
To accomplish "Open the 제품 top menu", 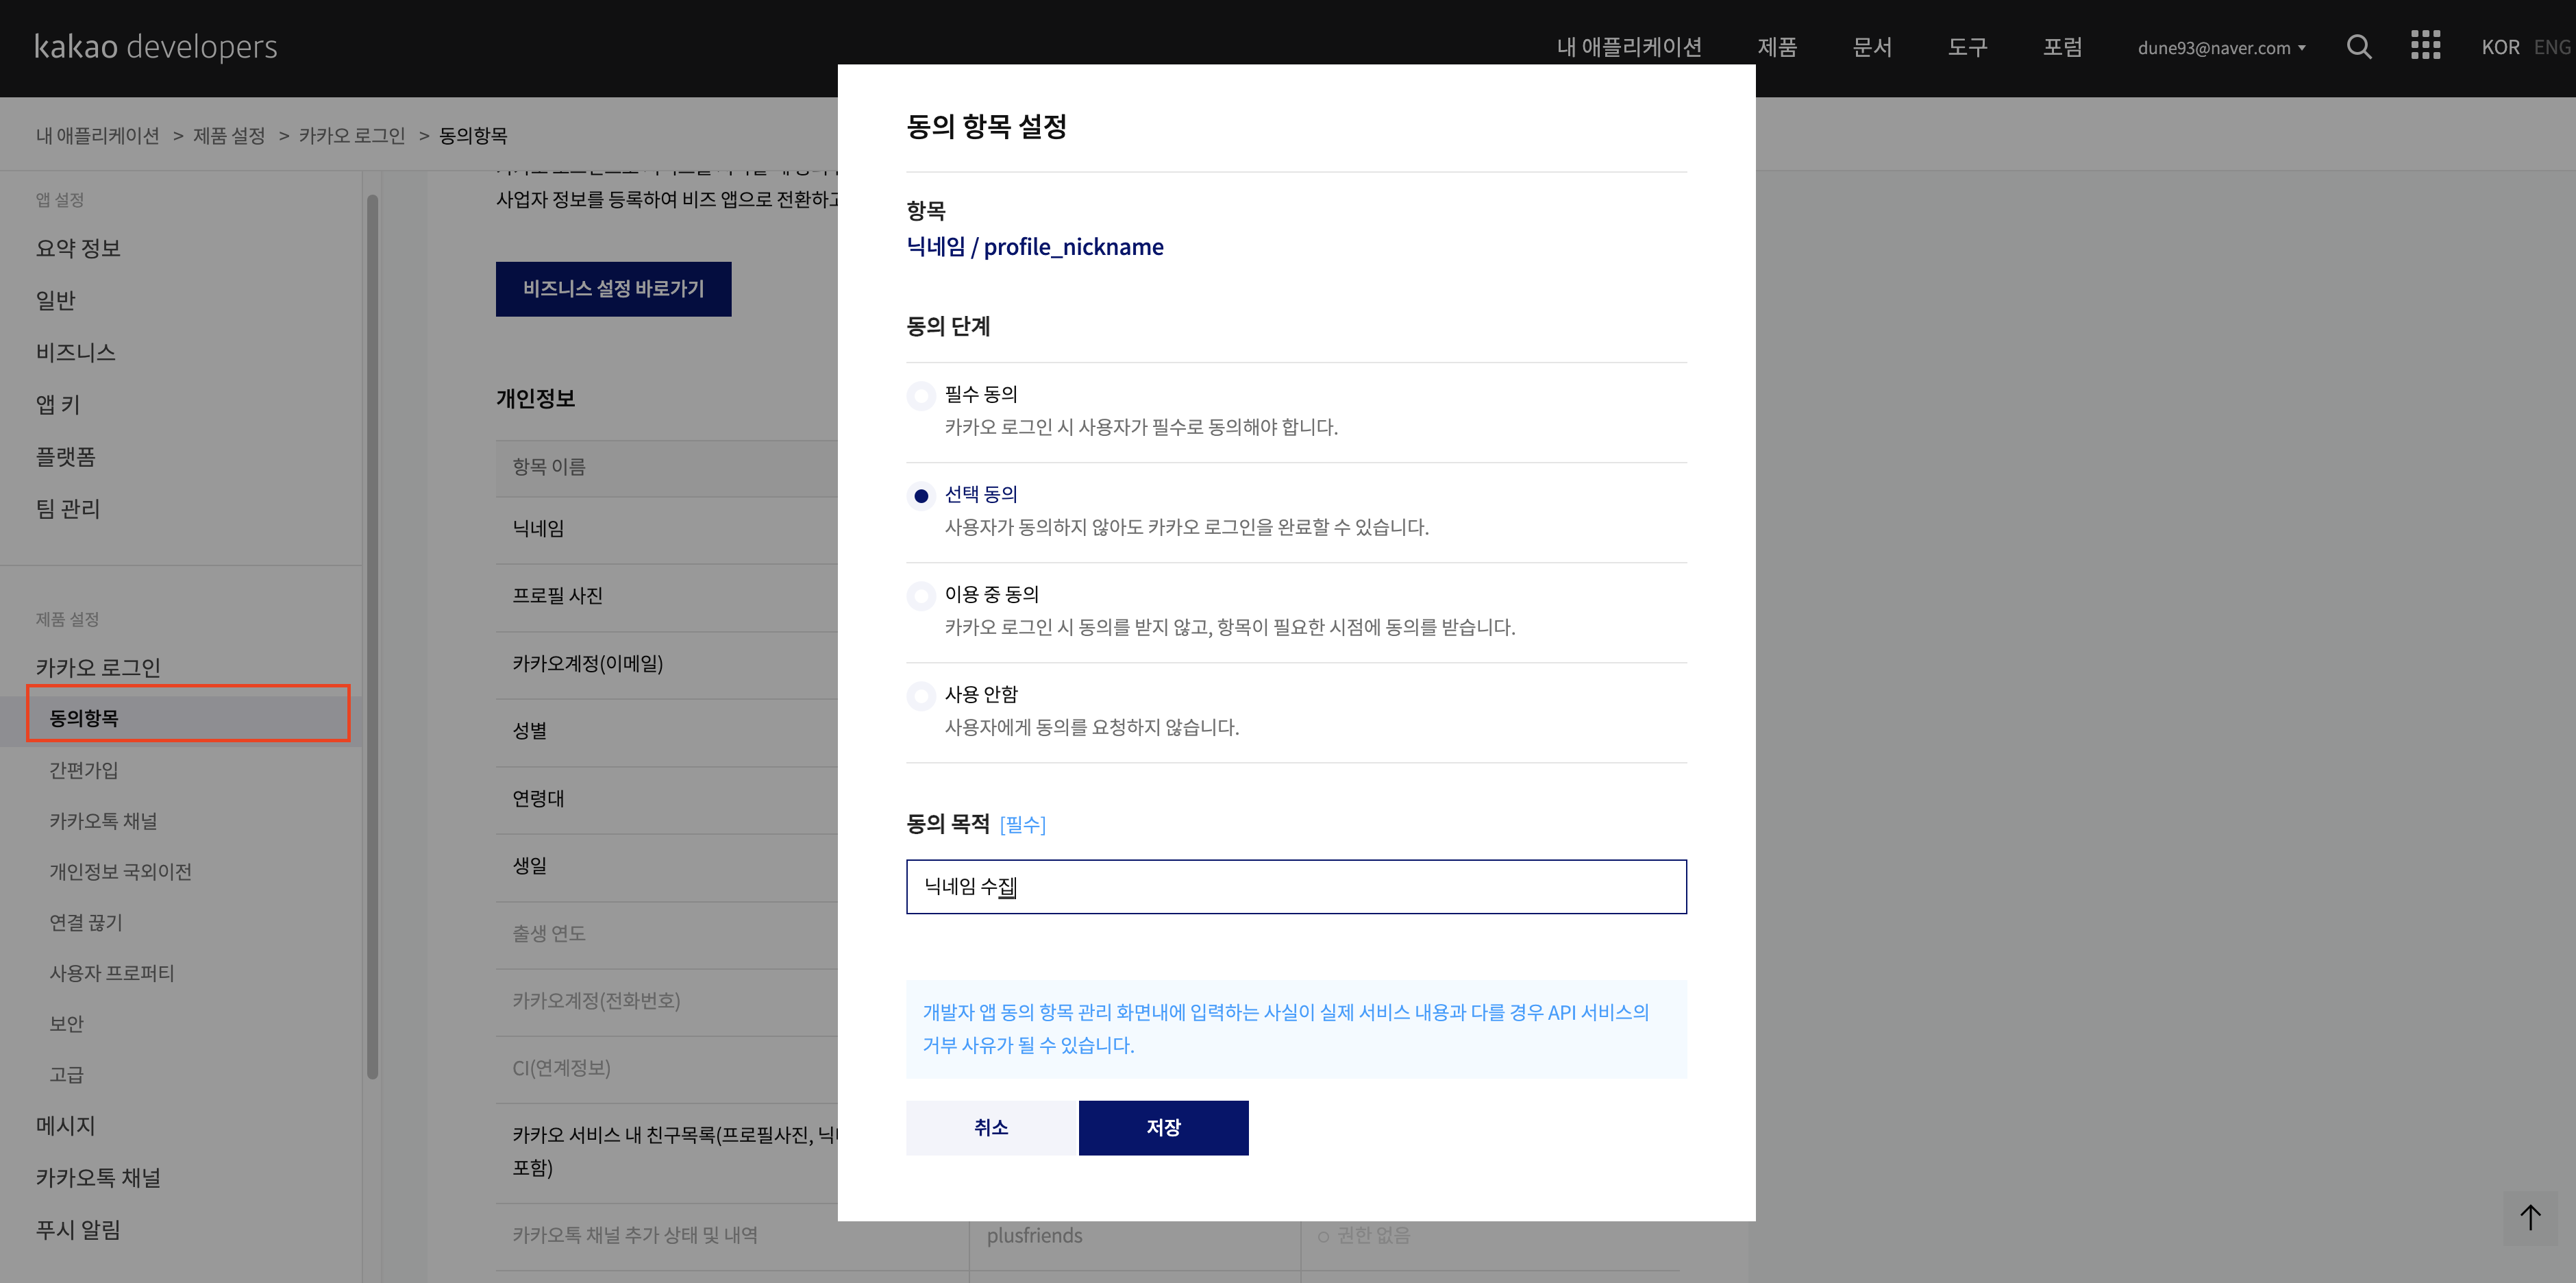I will [1777, 47].
